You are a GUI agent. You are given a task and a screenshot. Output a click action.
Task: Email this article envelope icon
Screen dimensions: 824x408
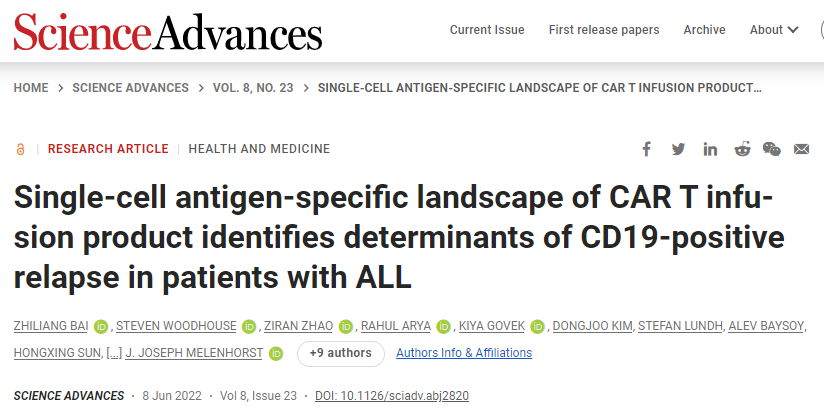[801, 149]
